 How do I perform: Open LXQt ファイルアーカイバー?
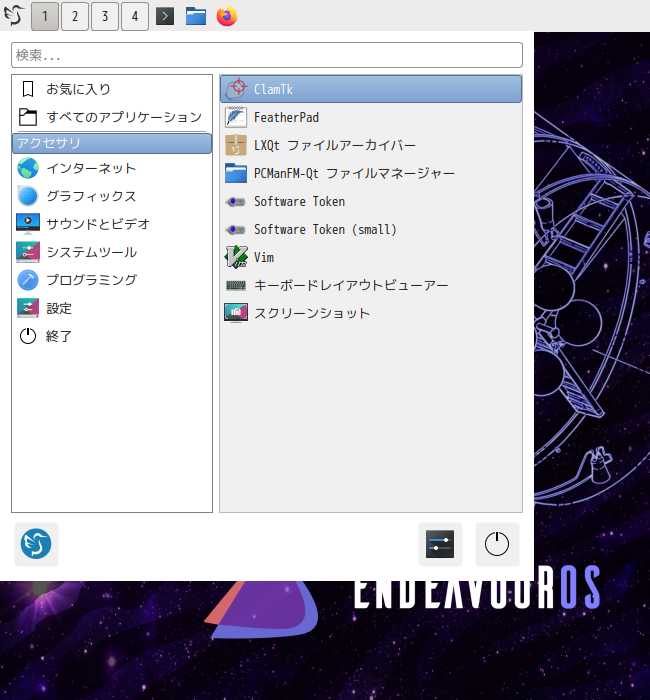coord(371,146)
